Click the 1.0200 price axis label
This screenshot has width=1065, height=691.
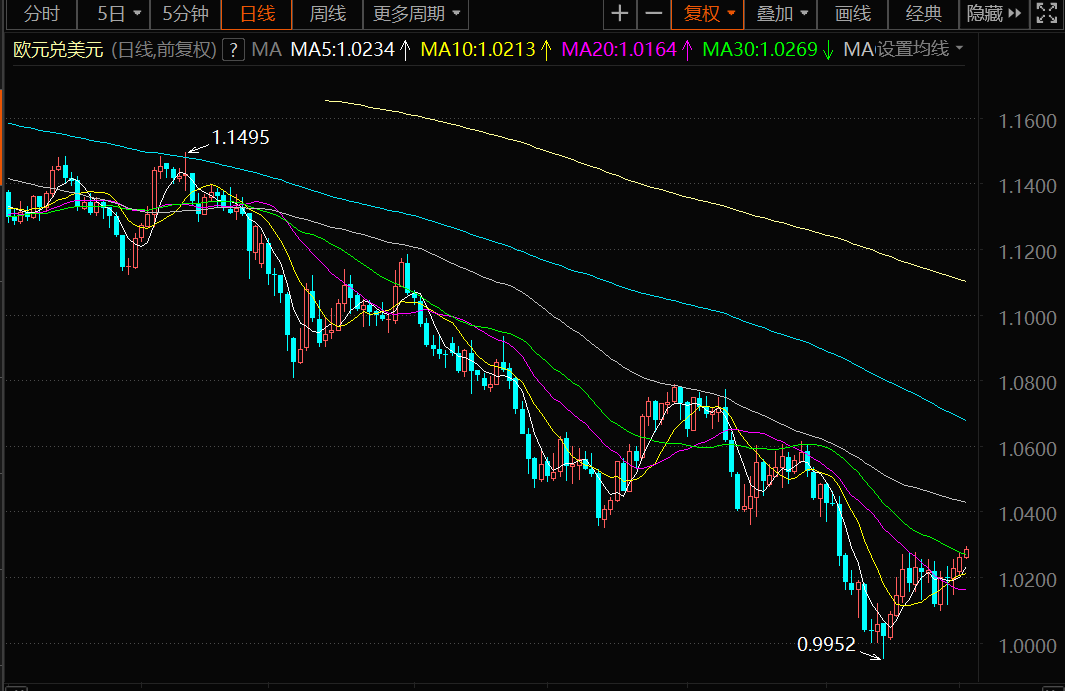click(1027, 580)
